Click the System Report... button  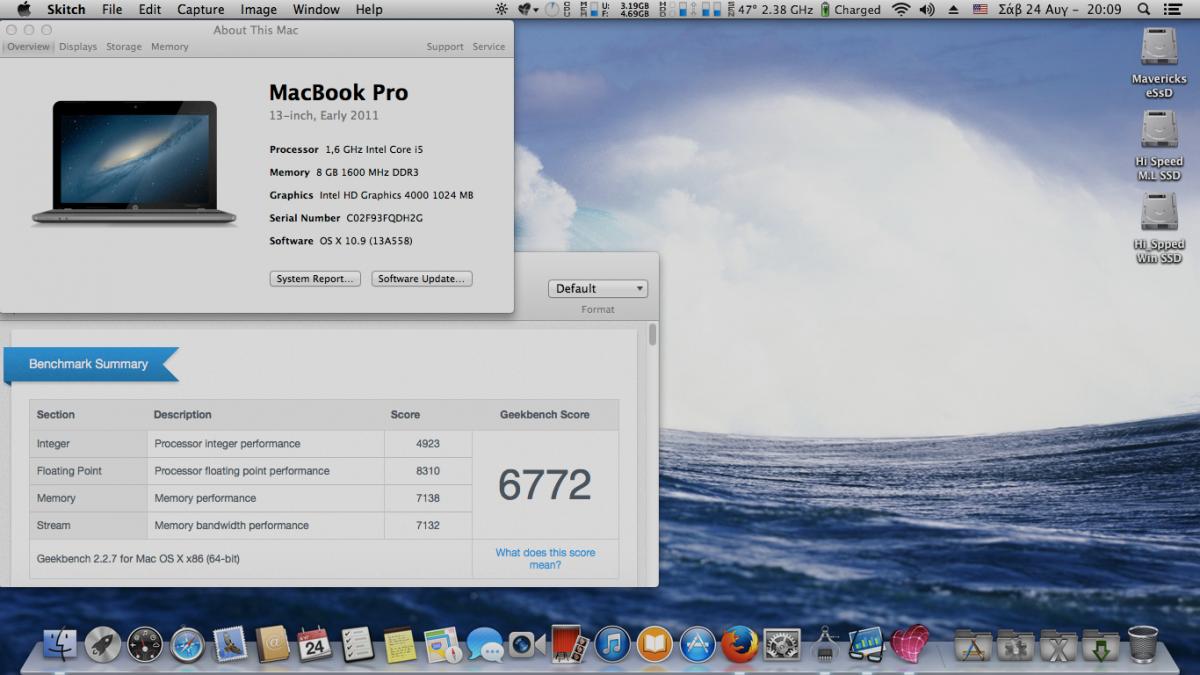pyautogui.click(x=315, y=279)
